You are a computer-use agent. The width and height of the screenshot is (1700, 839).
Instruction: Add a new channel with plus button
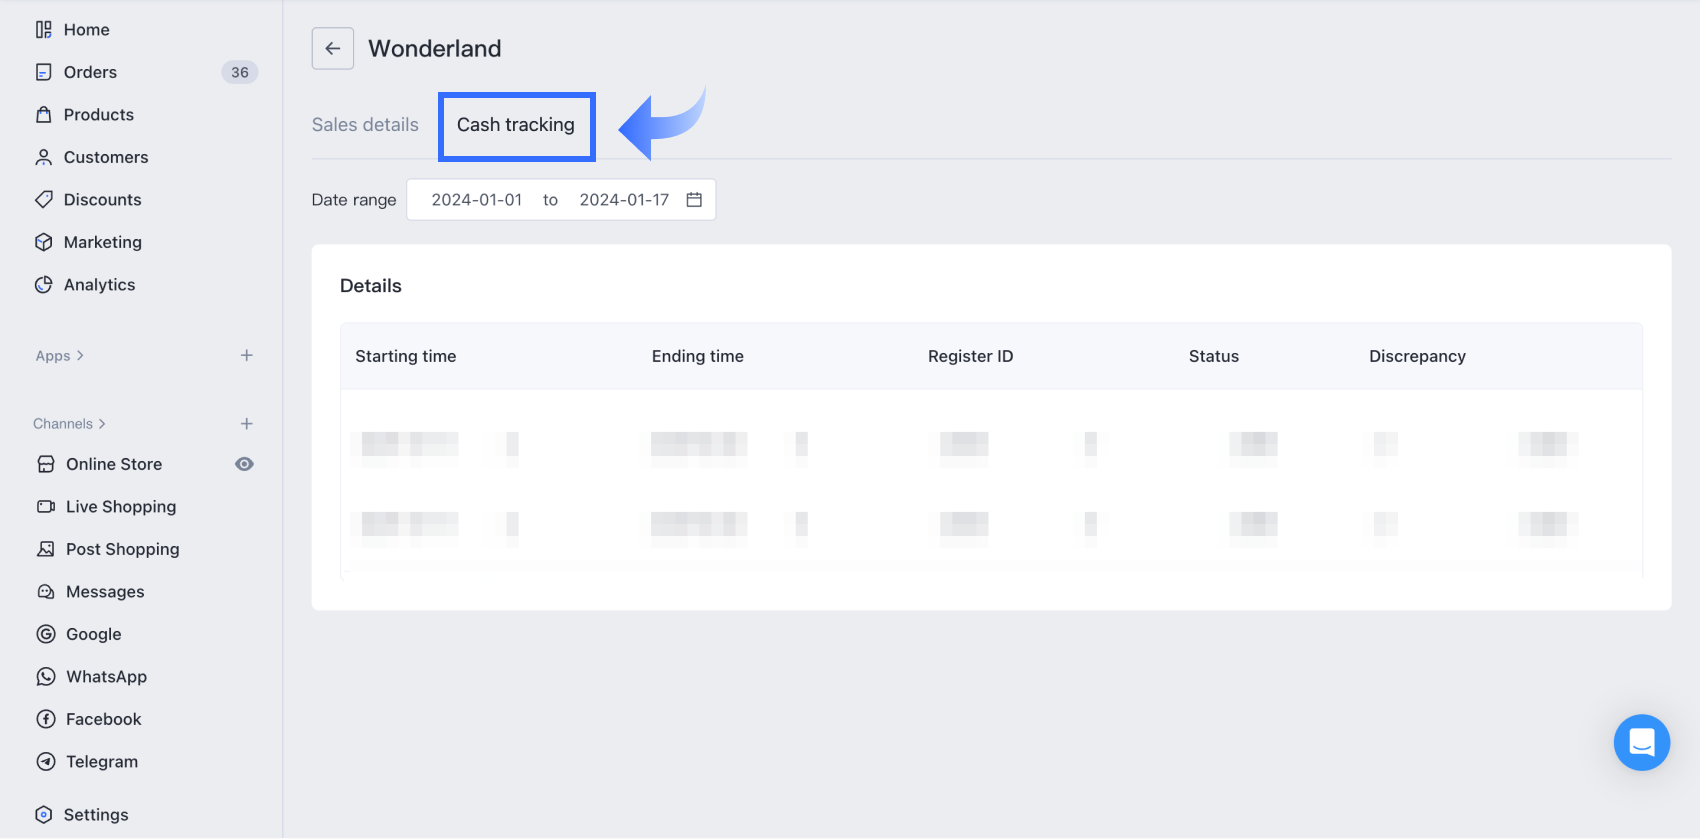coord(247,424)
